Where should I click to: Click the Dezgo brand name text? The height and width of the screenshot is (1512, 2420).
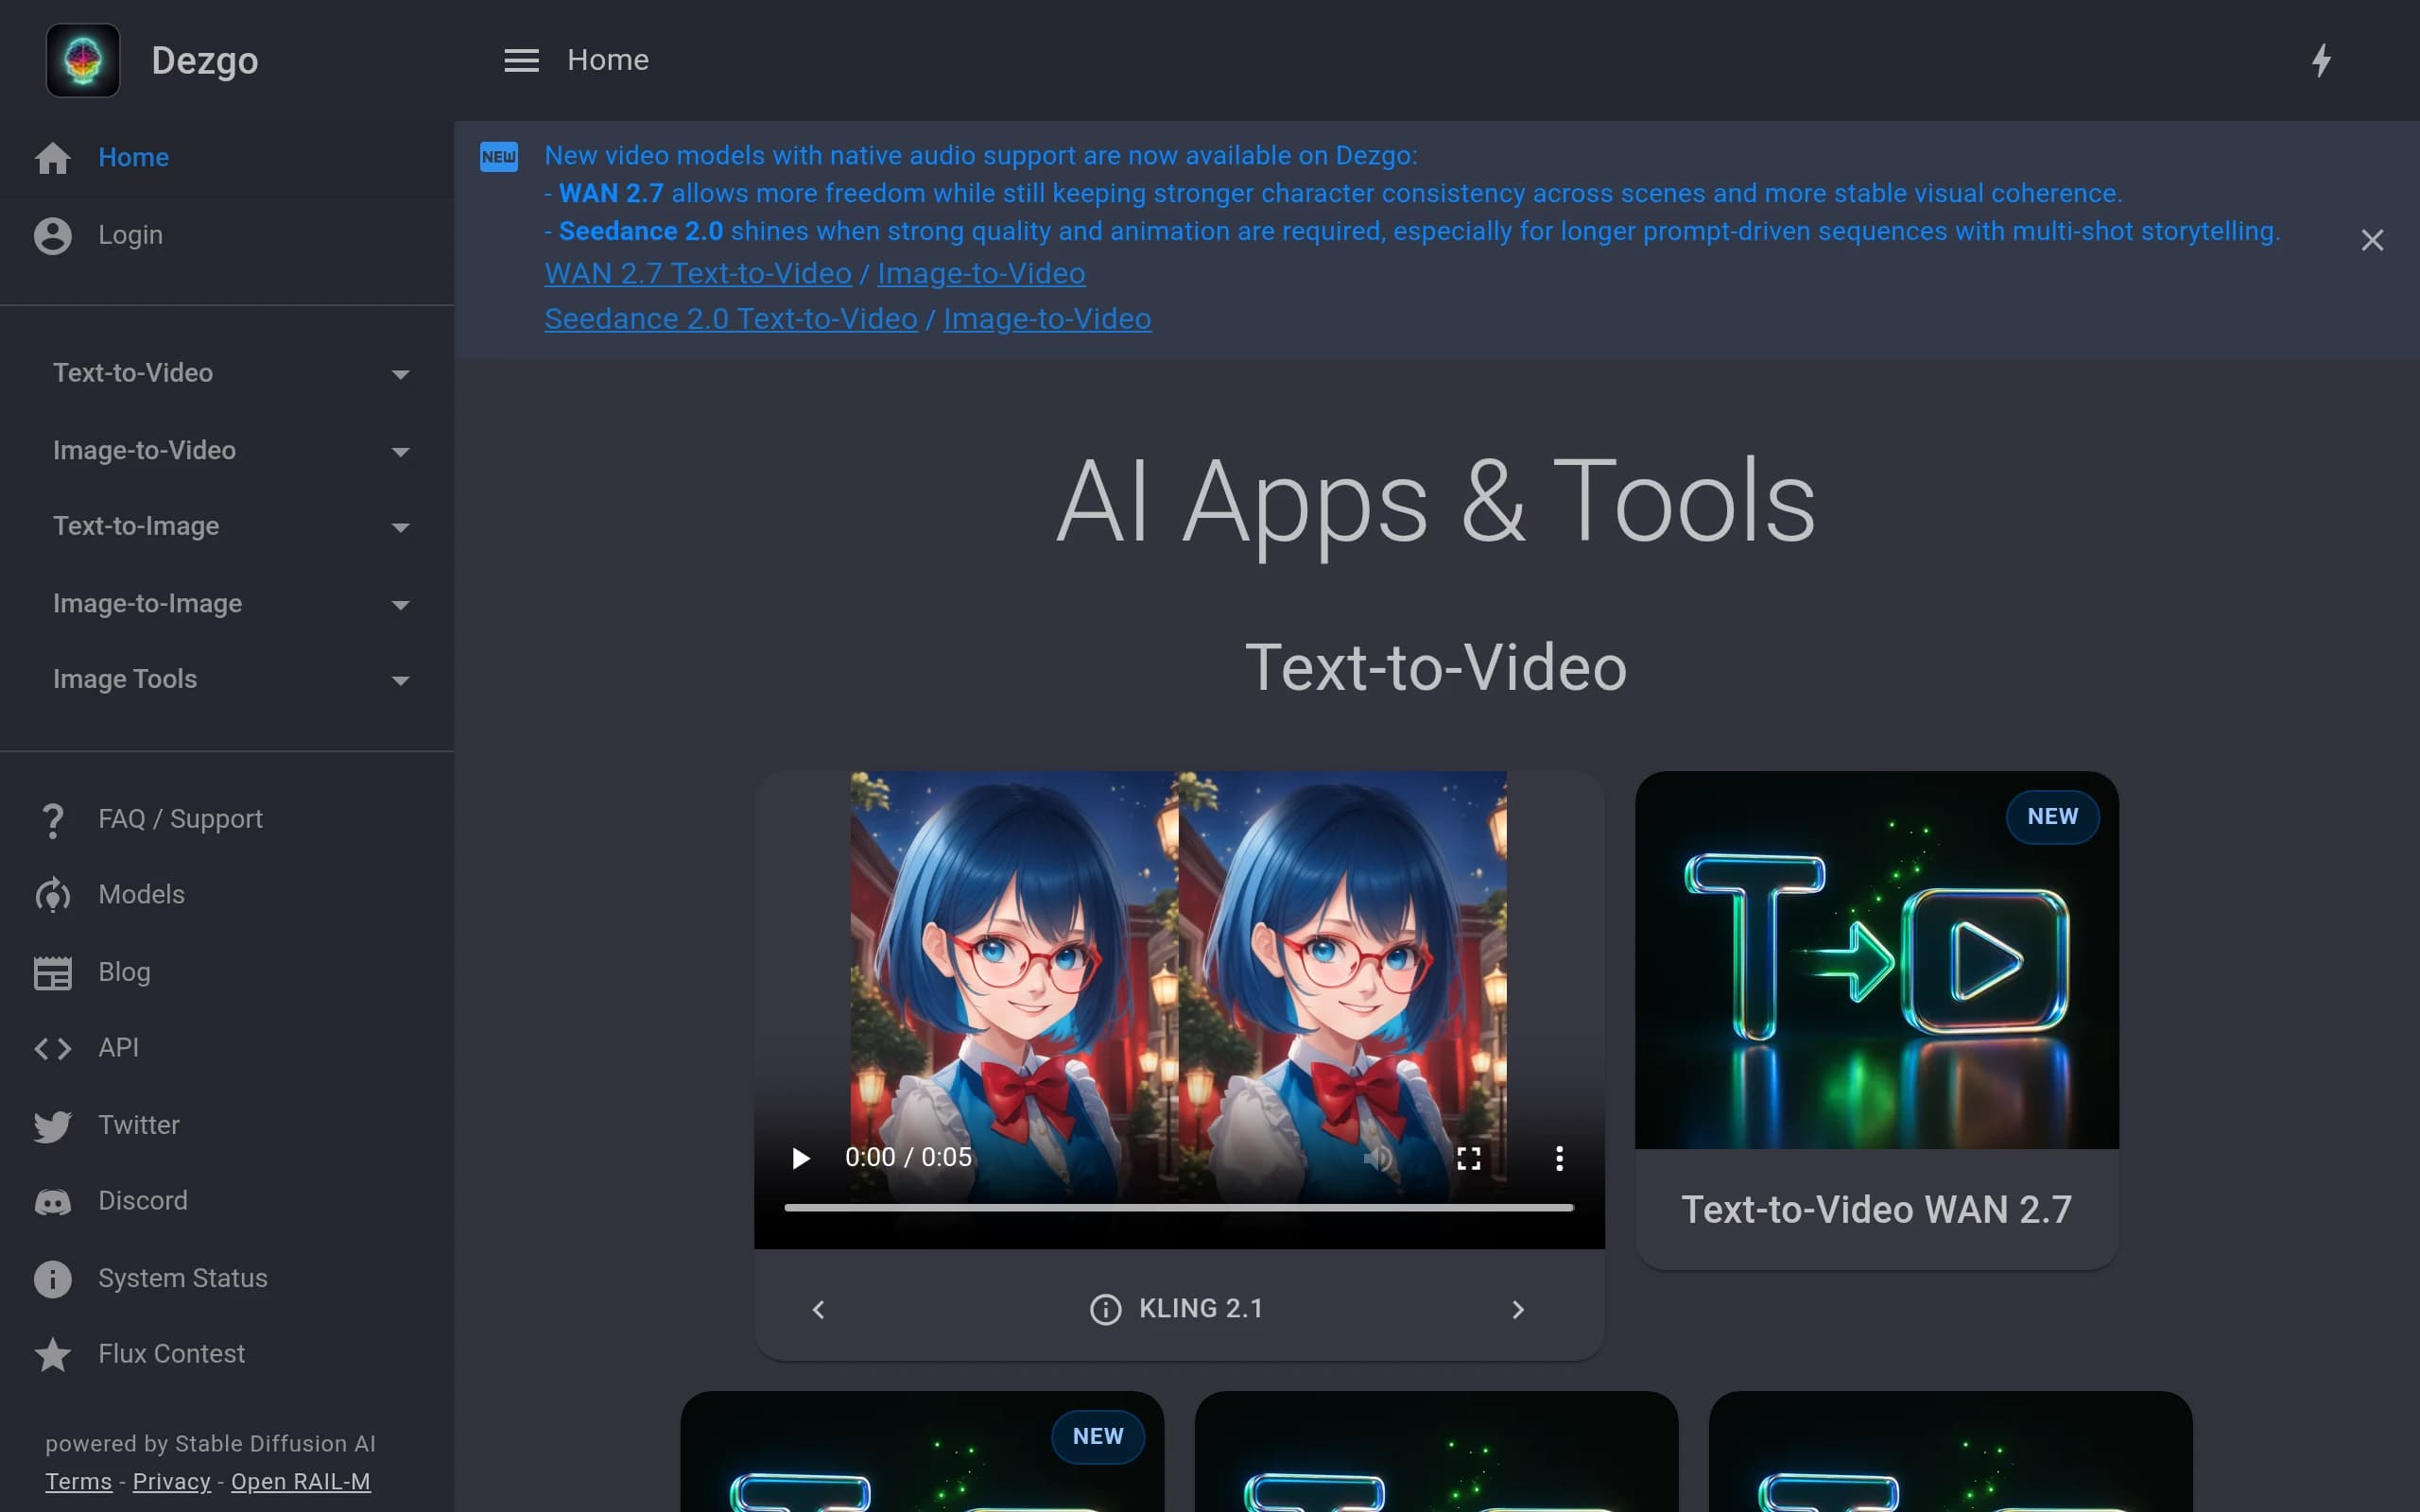coord(205,61)
